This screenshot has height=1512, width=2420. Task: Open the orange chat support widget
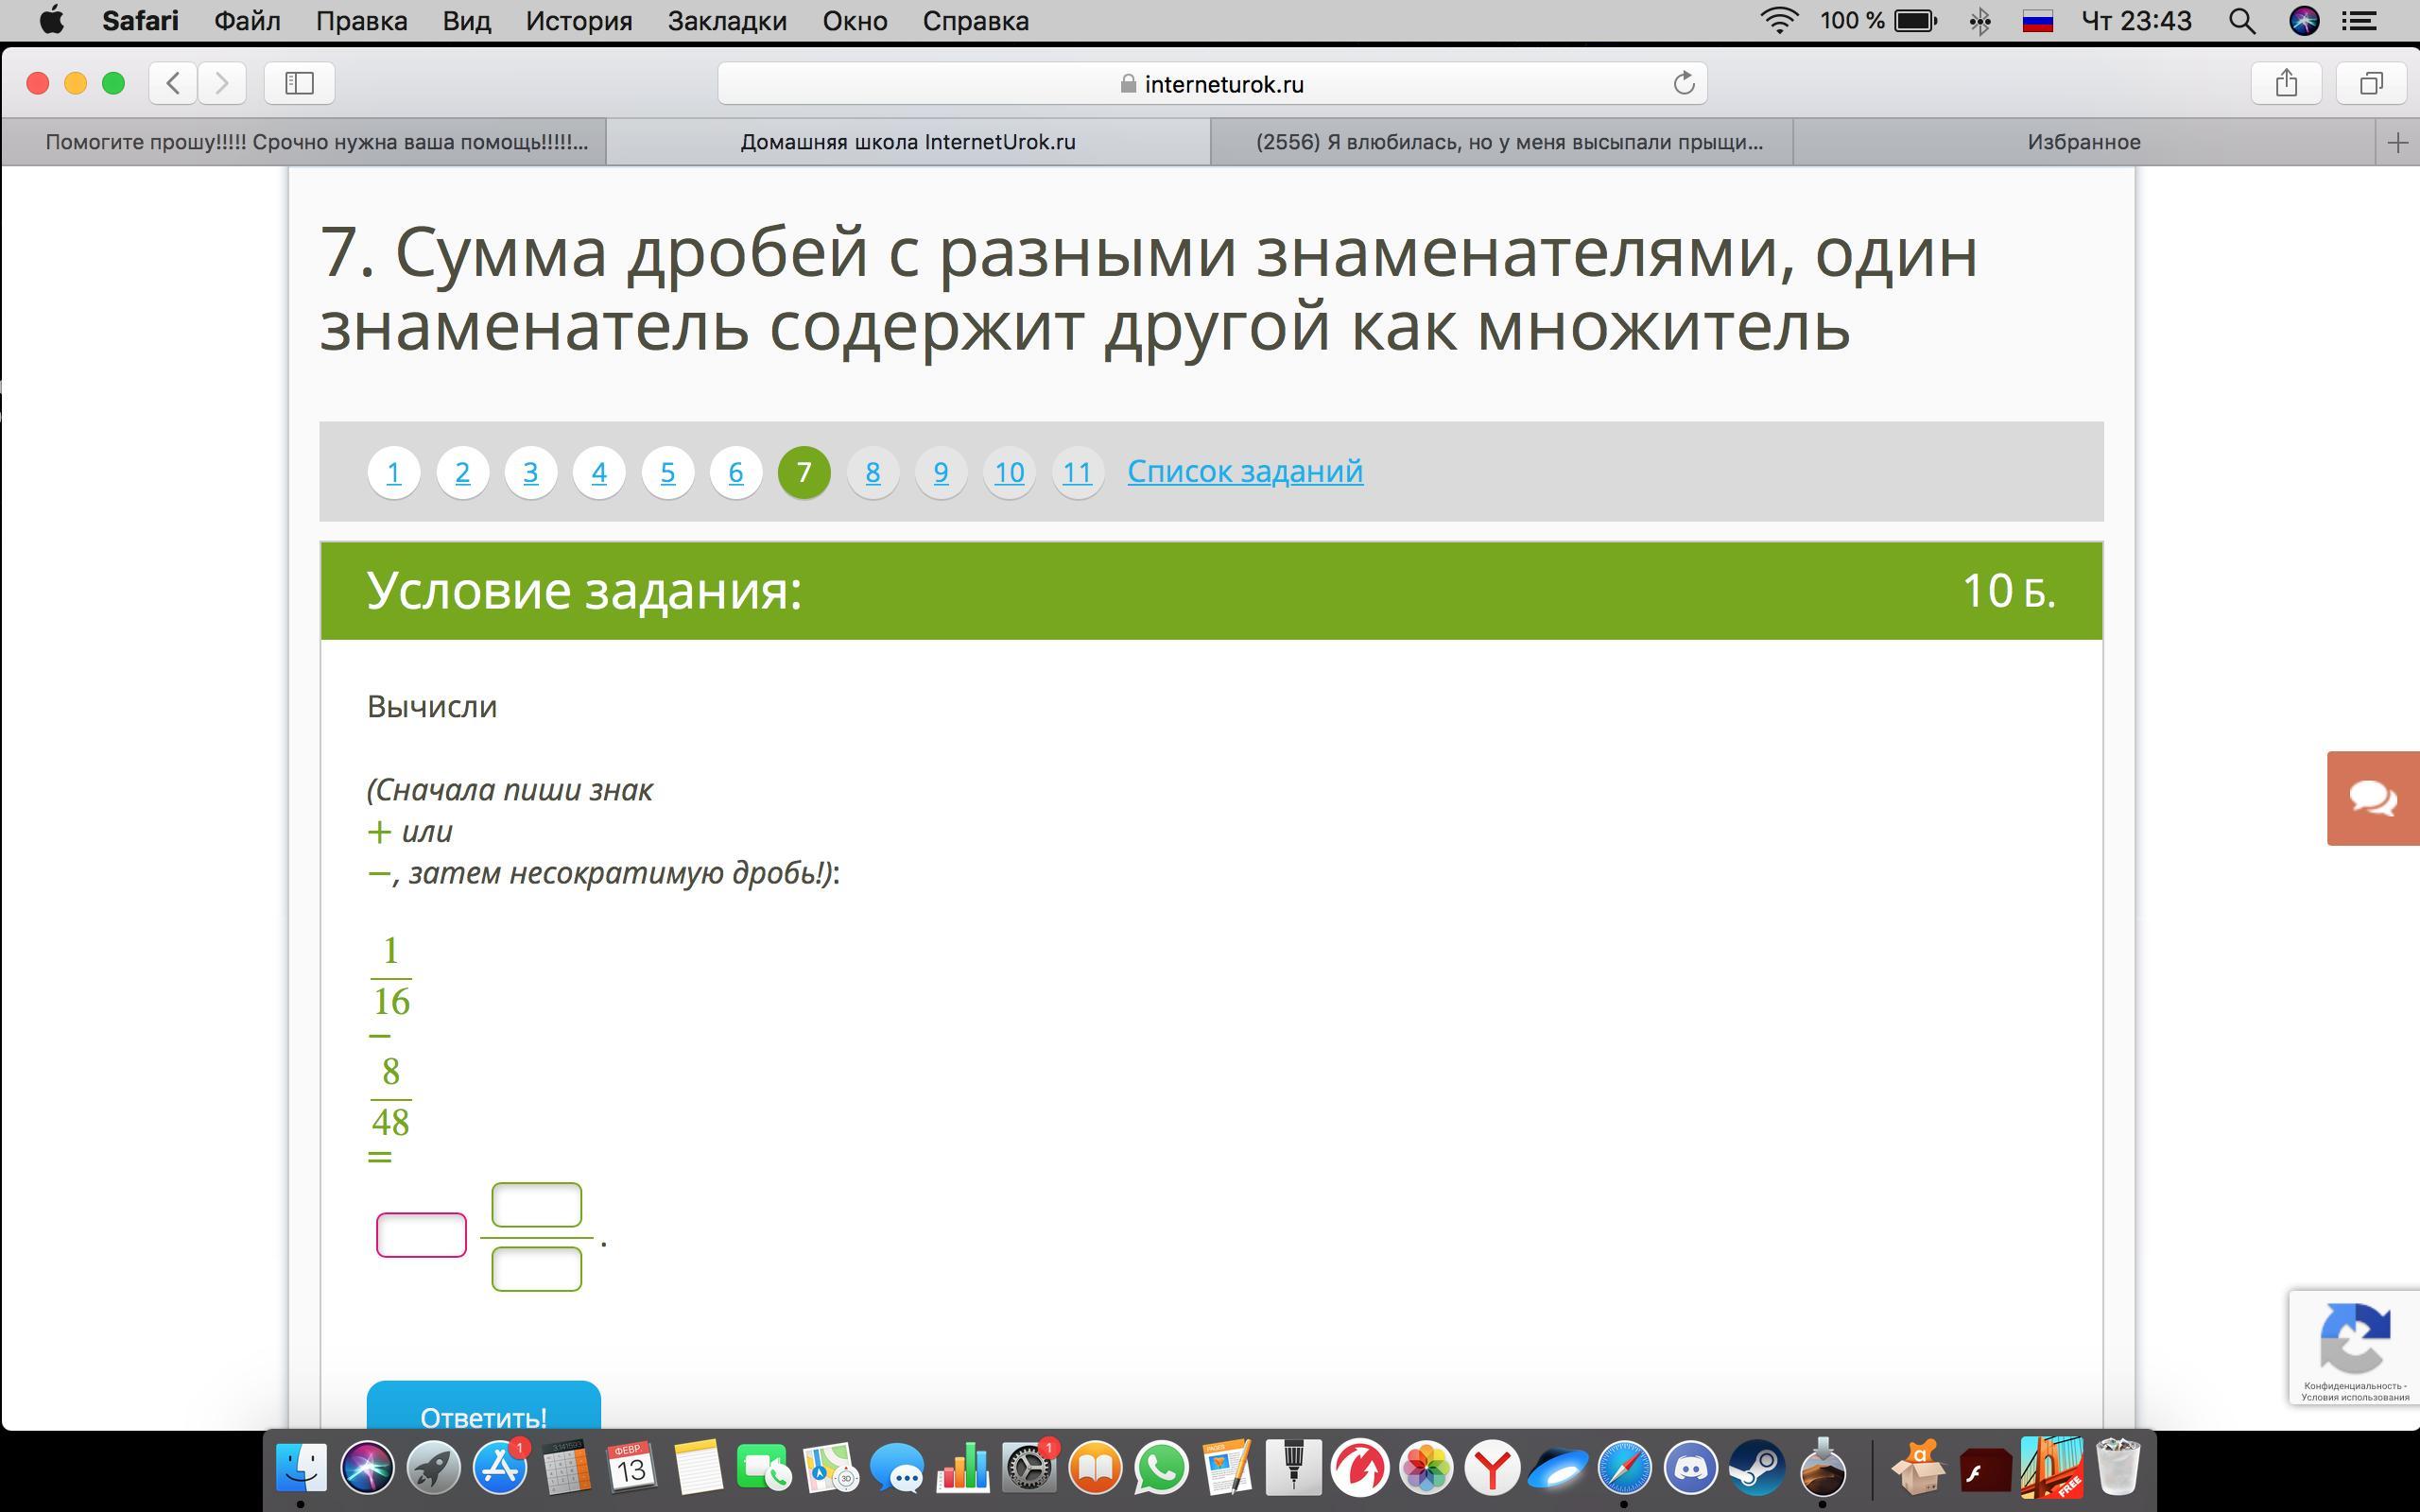(x=2373, y=798)
